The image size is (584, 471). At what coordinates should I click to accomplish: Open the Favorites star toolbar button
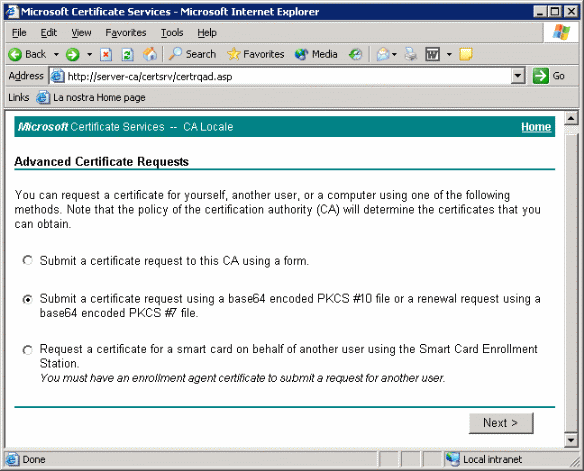(256, 54)
